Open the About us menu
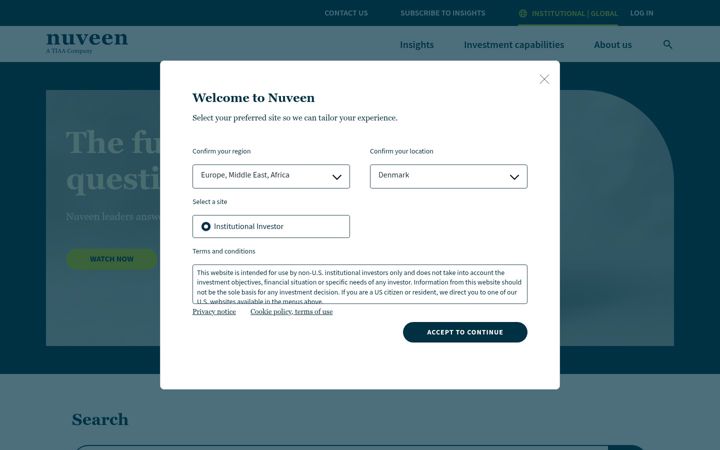Viewport: 720px width, 450px height. click(x=613, y=45)
